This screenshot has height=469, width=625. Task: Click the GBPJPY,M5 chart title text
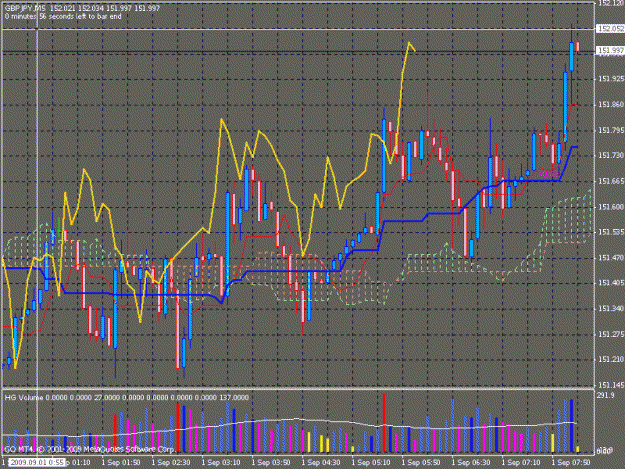click(27, 8)
